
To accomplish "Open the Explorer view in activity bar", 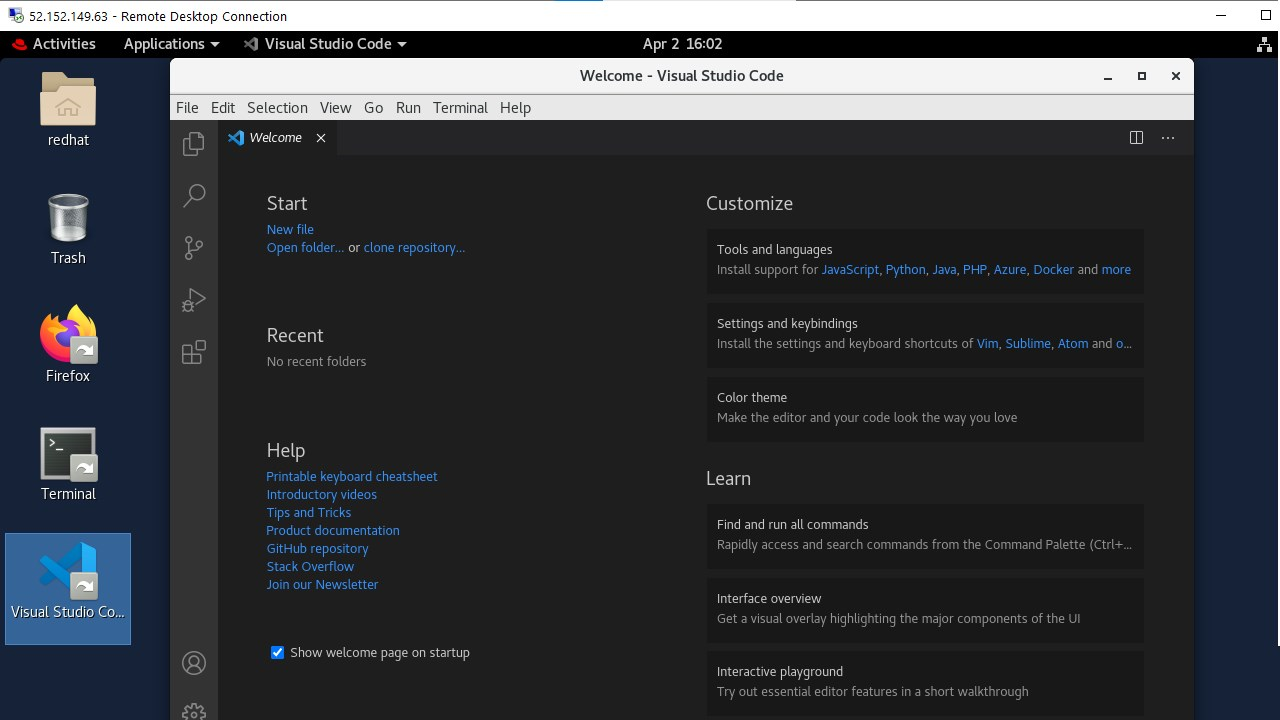I will [x=194, y=144].
